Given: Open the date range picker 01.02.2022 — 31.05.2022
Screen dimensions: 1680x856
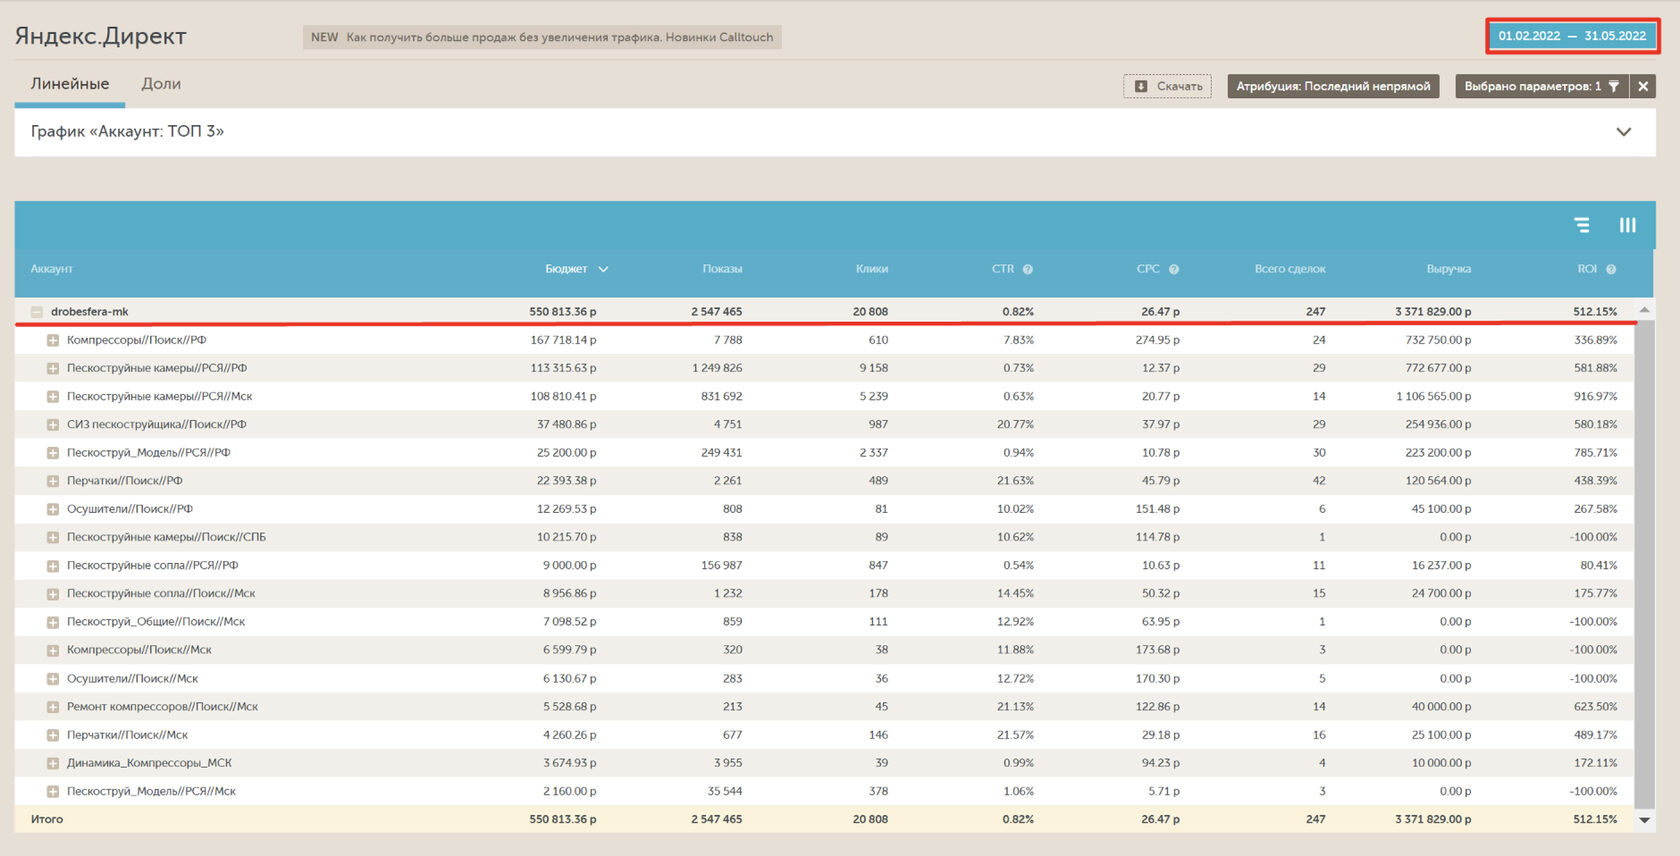Looking at the screenshot, I should point(1571,36).
